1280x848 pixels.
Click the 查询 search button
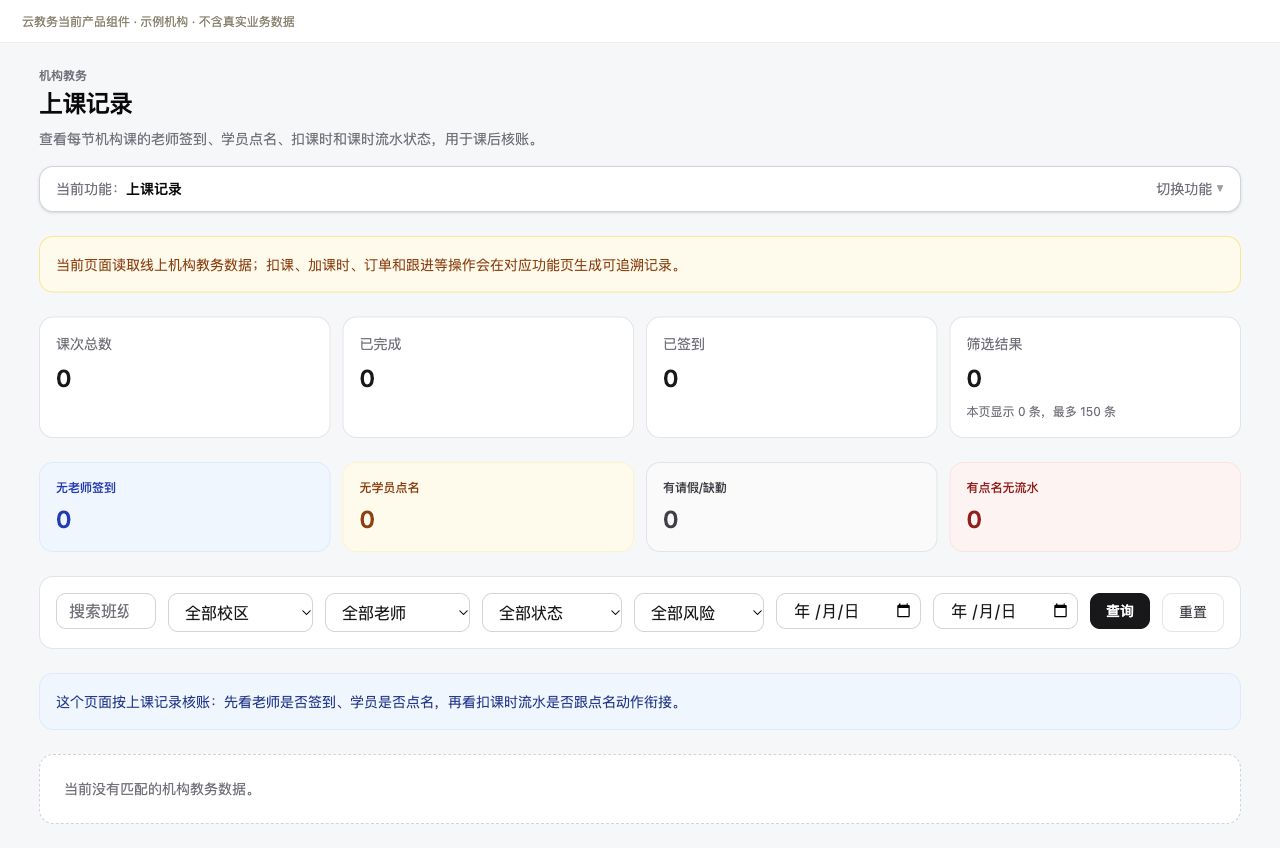(1120, 611)
